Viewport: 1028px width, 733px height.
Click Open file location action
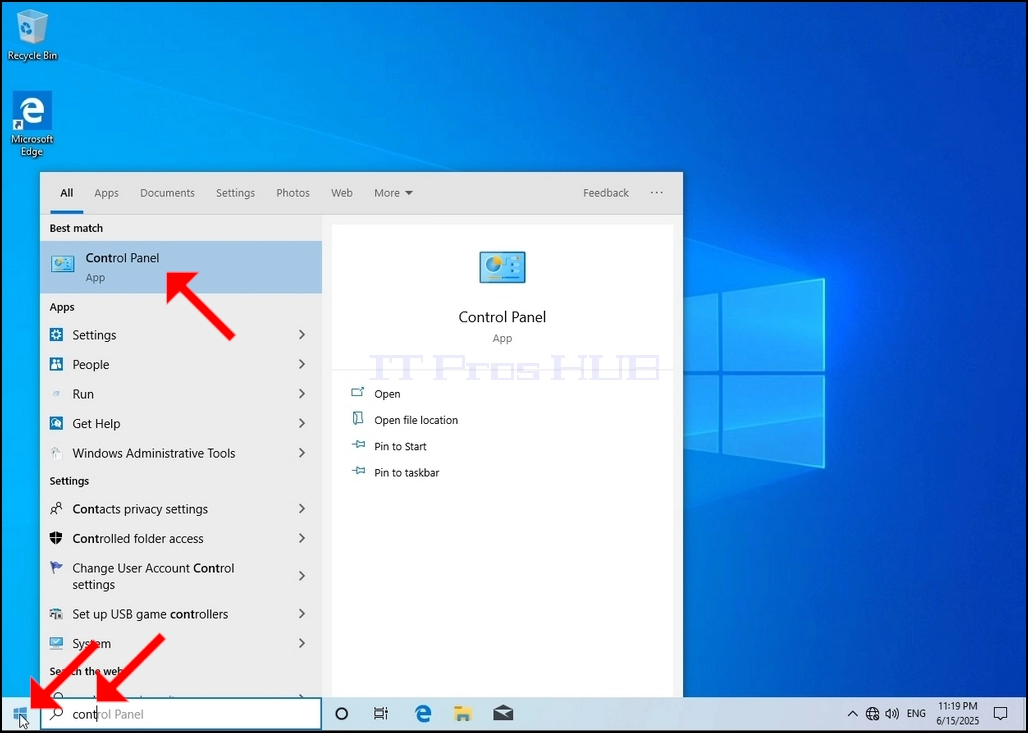pyautogui.click(x=405, y=420)
